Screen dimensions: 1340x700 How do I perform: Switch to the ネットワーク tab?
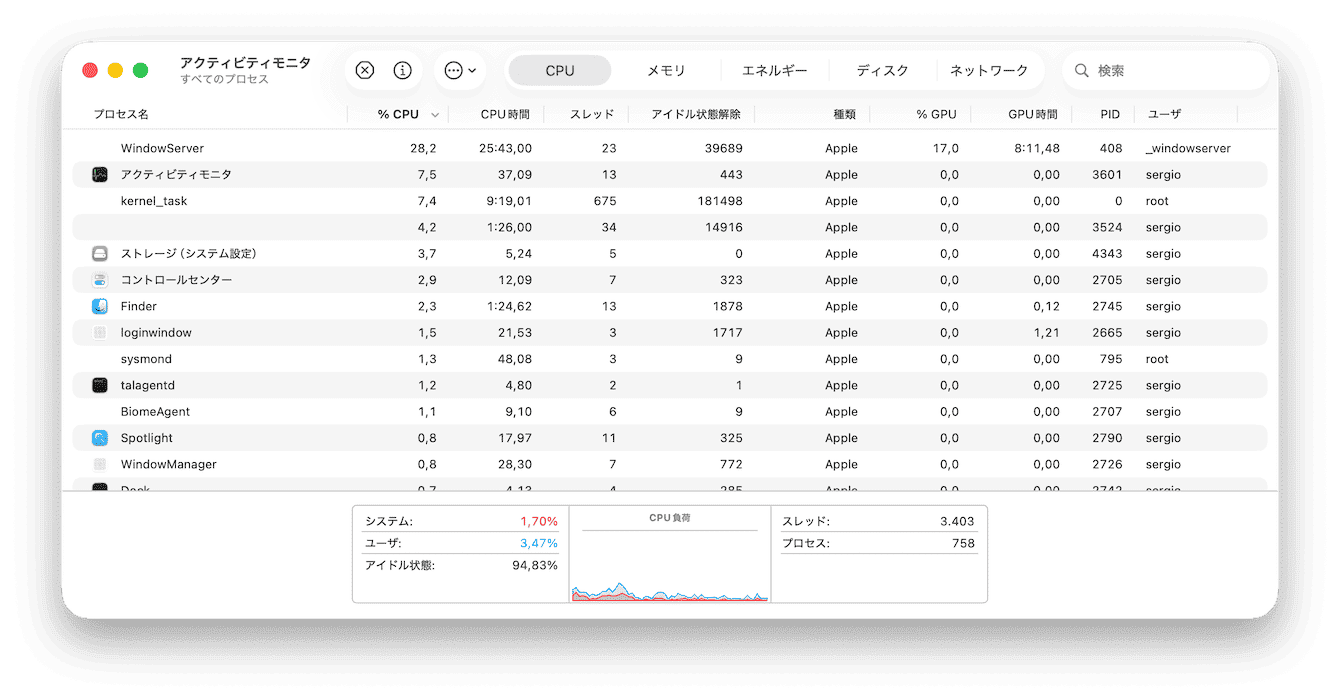(x=989, y=71)
